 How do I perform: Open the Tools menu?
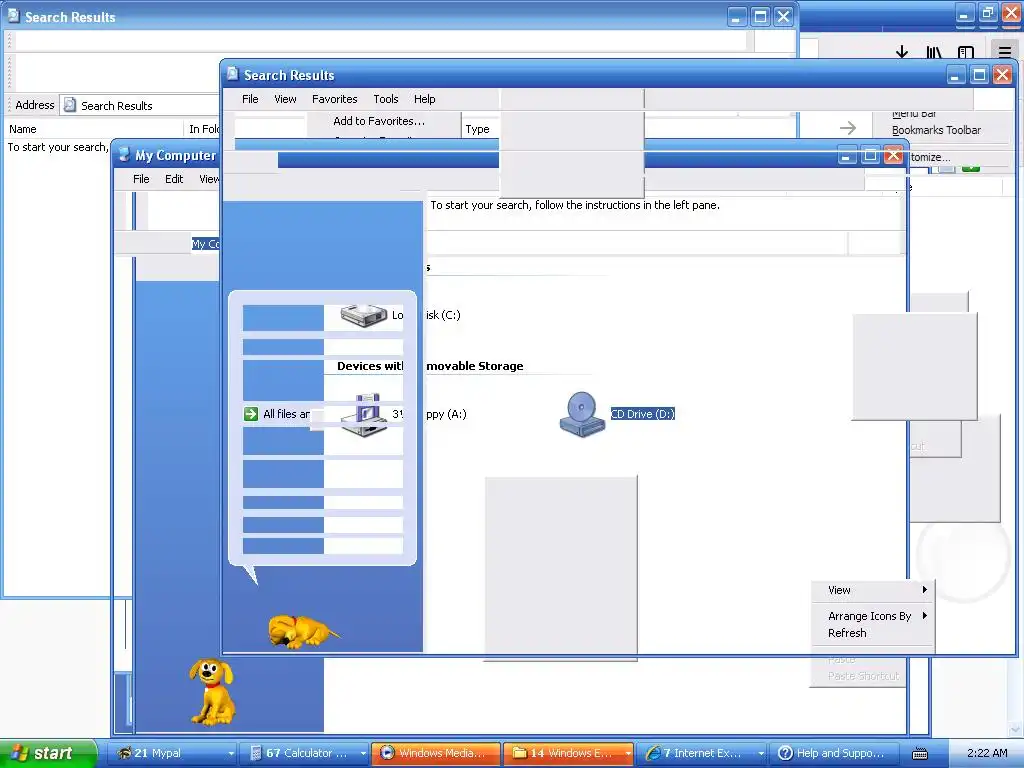[x=386, y=99]
